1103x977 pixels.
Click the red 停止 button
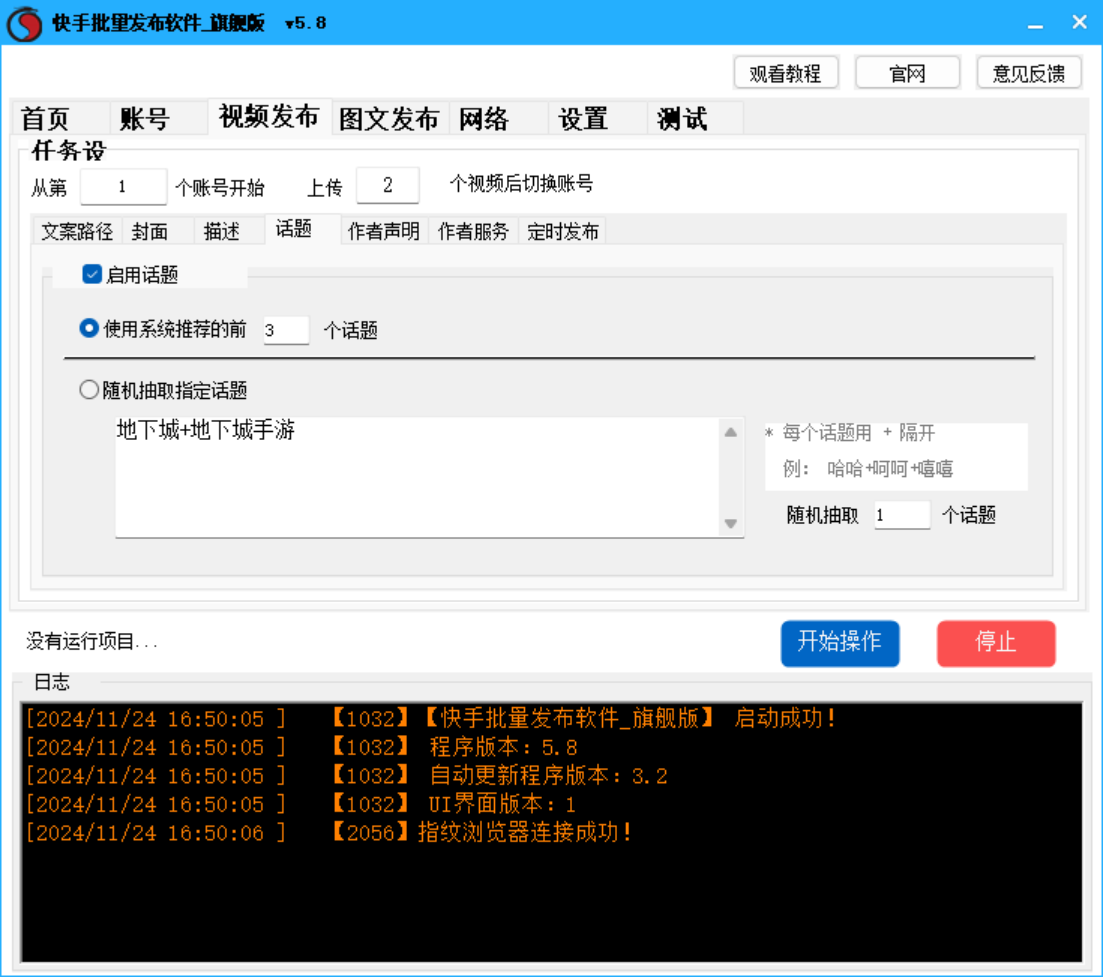pyautogui.click(x=996, y=643)
